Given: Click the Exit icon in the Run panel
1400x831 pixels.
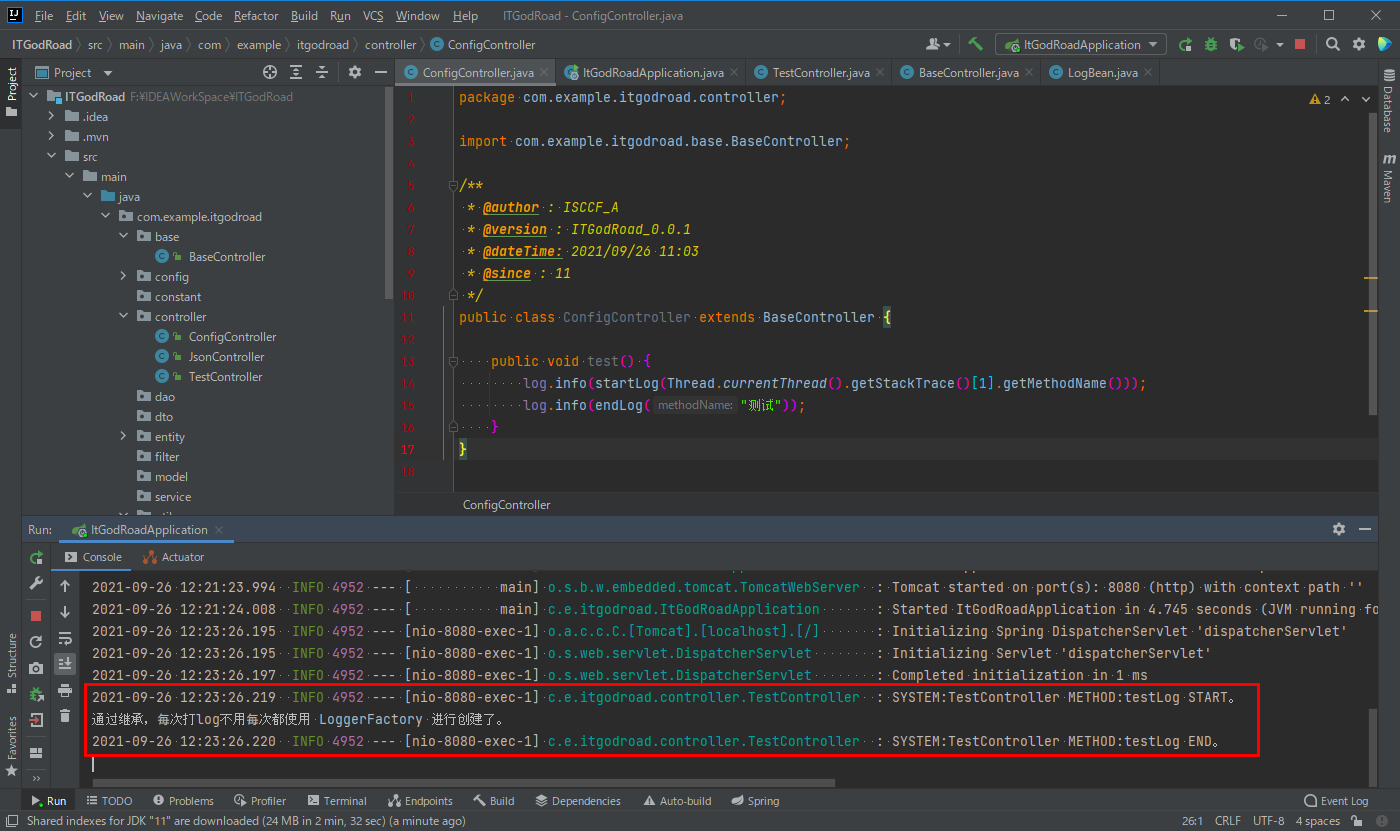Looking at the screenshot, I should pos(36,719).
